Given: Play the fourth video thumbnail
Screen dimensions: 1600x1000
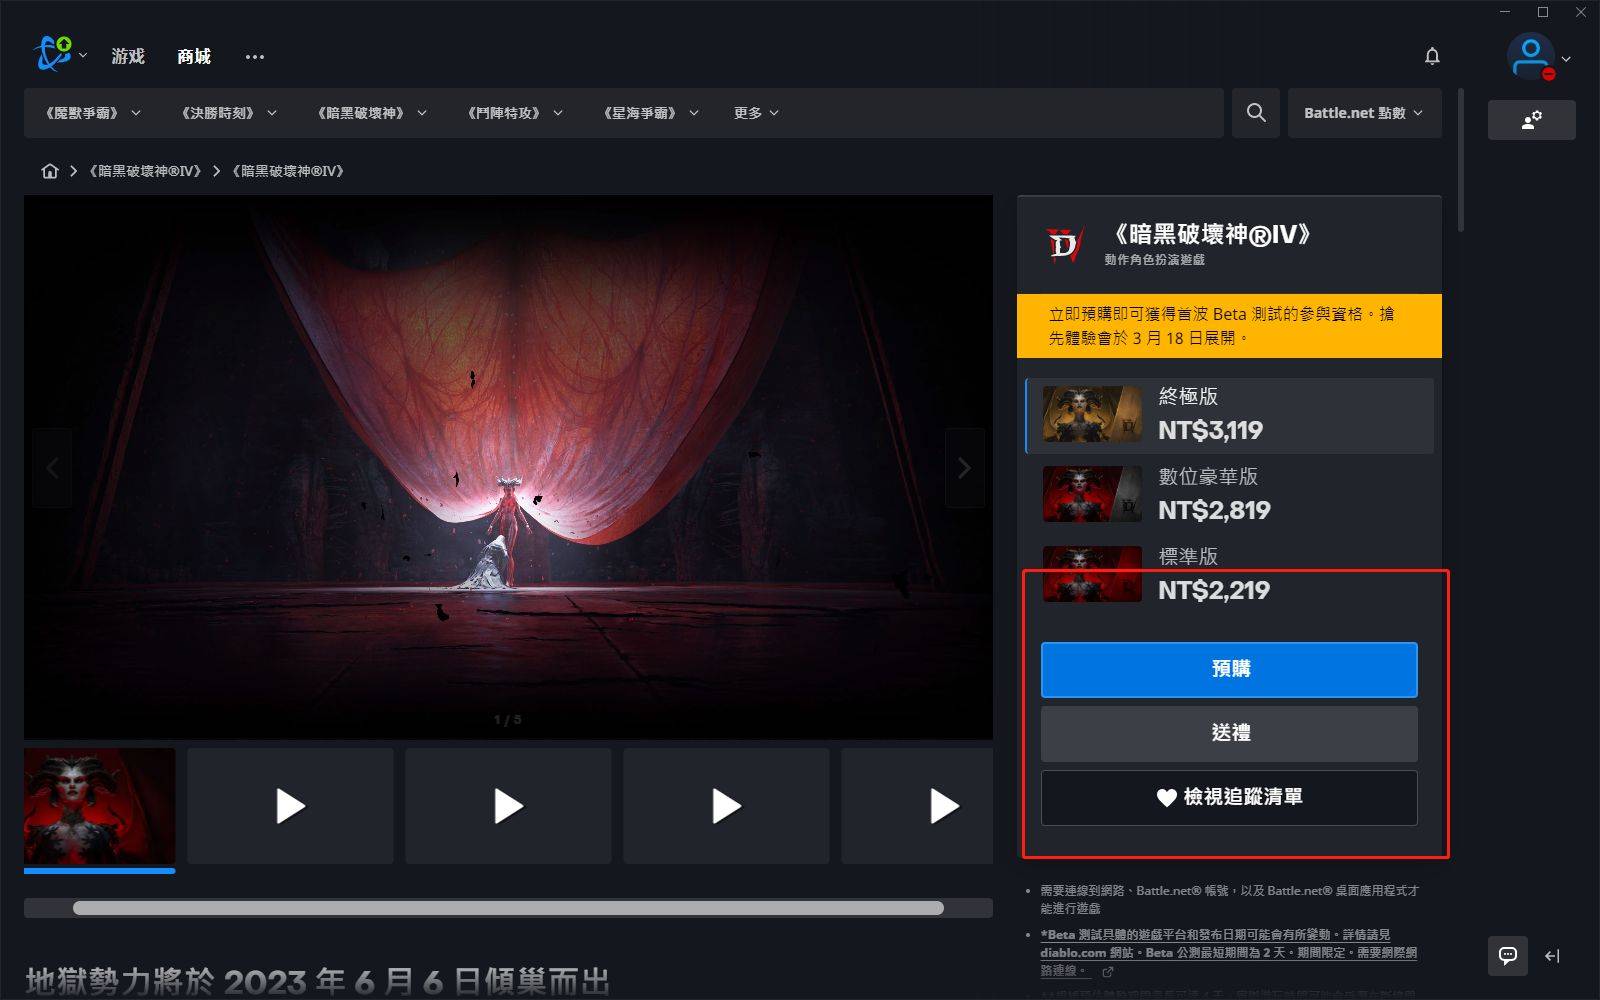Looking at the screenshot, I should (x=917, y=806).
